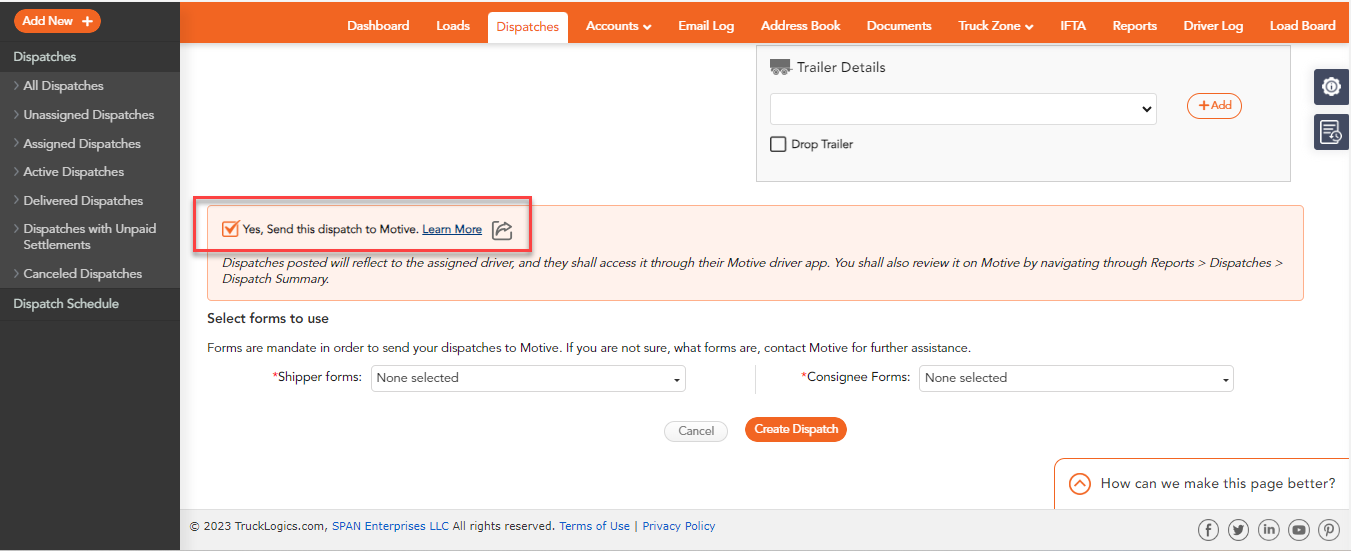The image size is (1351, 551).
Task: Open the IFTA tab
Action: point(1073,26)
